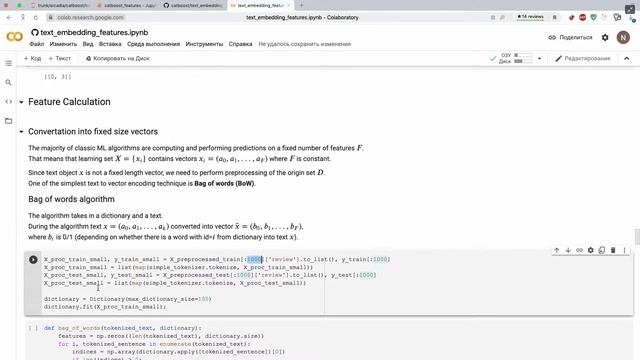Click the RAM usage bar indicator
Screen dimensions: 640x360
point(523,55)
